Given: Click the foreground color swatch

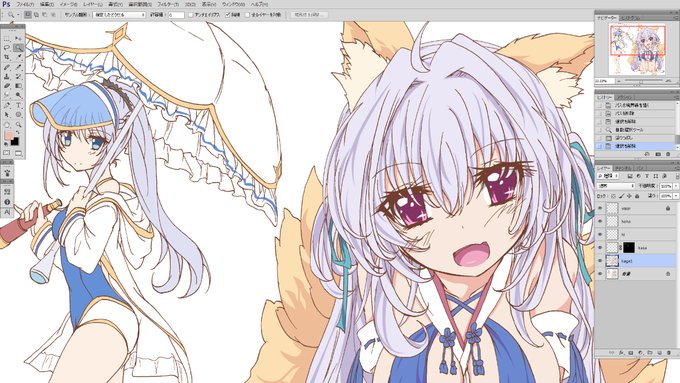Looking at the screenshot, I should pos(9,136).
